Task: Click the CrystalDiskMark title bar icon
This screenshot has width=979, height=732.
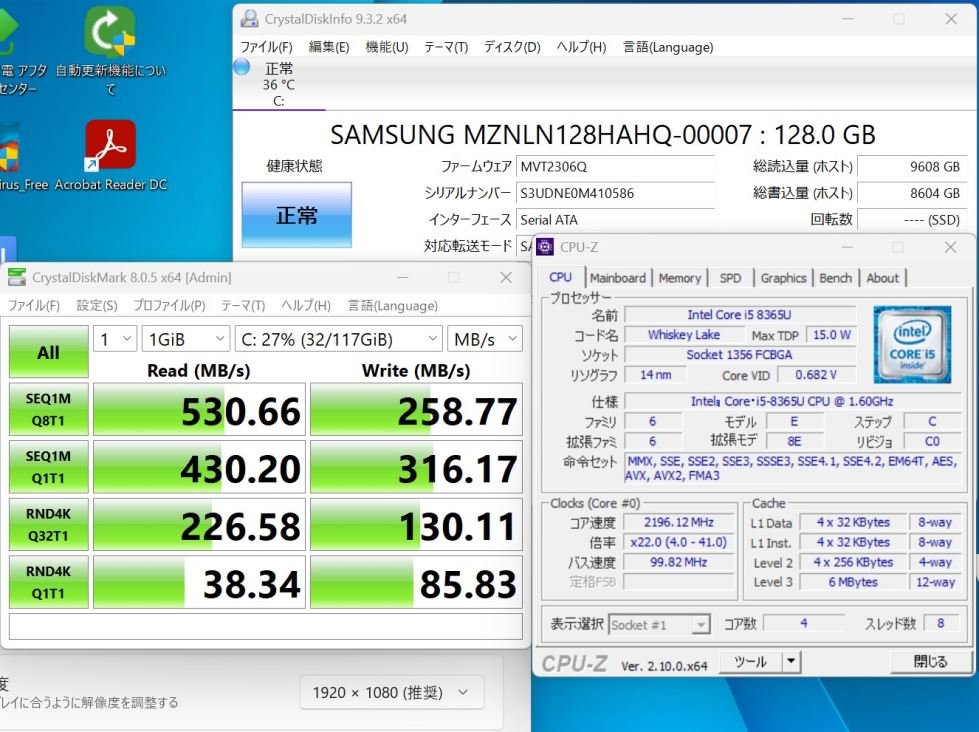Action: (18, 278)
